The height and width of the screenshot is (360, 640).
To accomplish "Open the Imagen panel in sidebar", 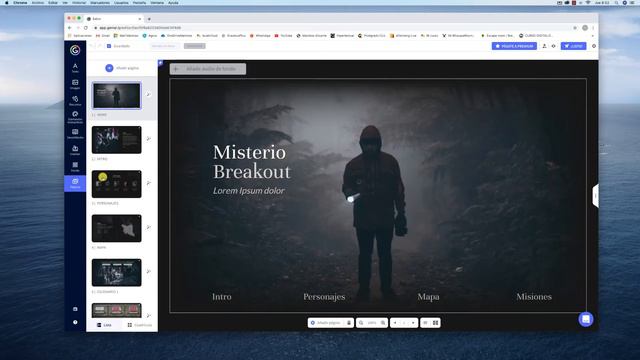I will [x=75, y=84].
